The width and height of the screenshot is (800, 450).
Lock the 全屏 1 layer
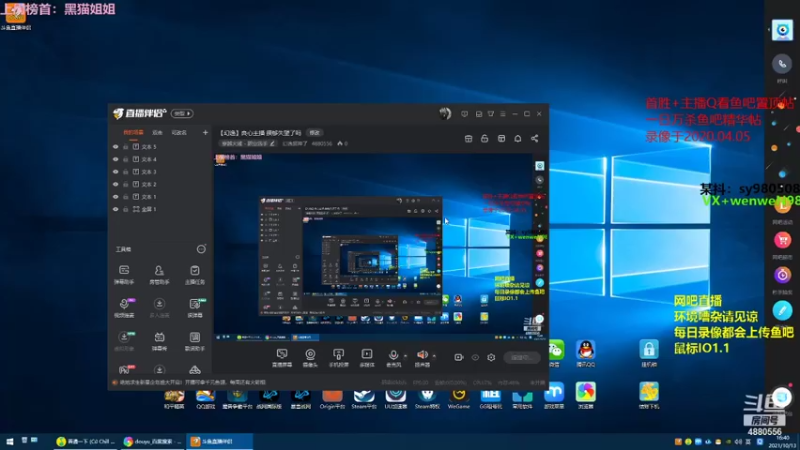tap(126, 209)
